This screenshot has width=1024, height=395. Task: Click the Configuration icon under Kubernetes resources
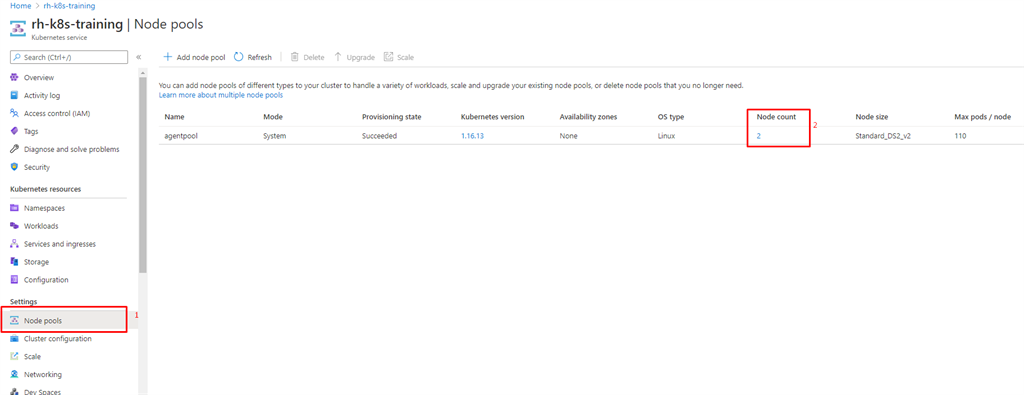(14, 279)
